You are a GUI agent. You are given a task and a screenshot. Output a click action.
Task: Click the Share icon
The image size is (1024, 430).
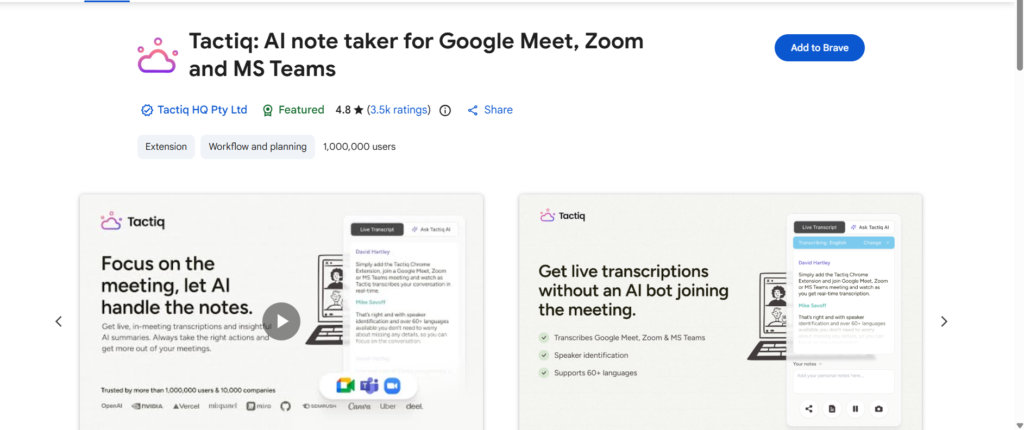473,110
